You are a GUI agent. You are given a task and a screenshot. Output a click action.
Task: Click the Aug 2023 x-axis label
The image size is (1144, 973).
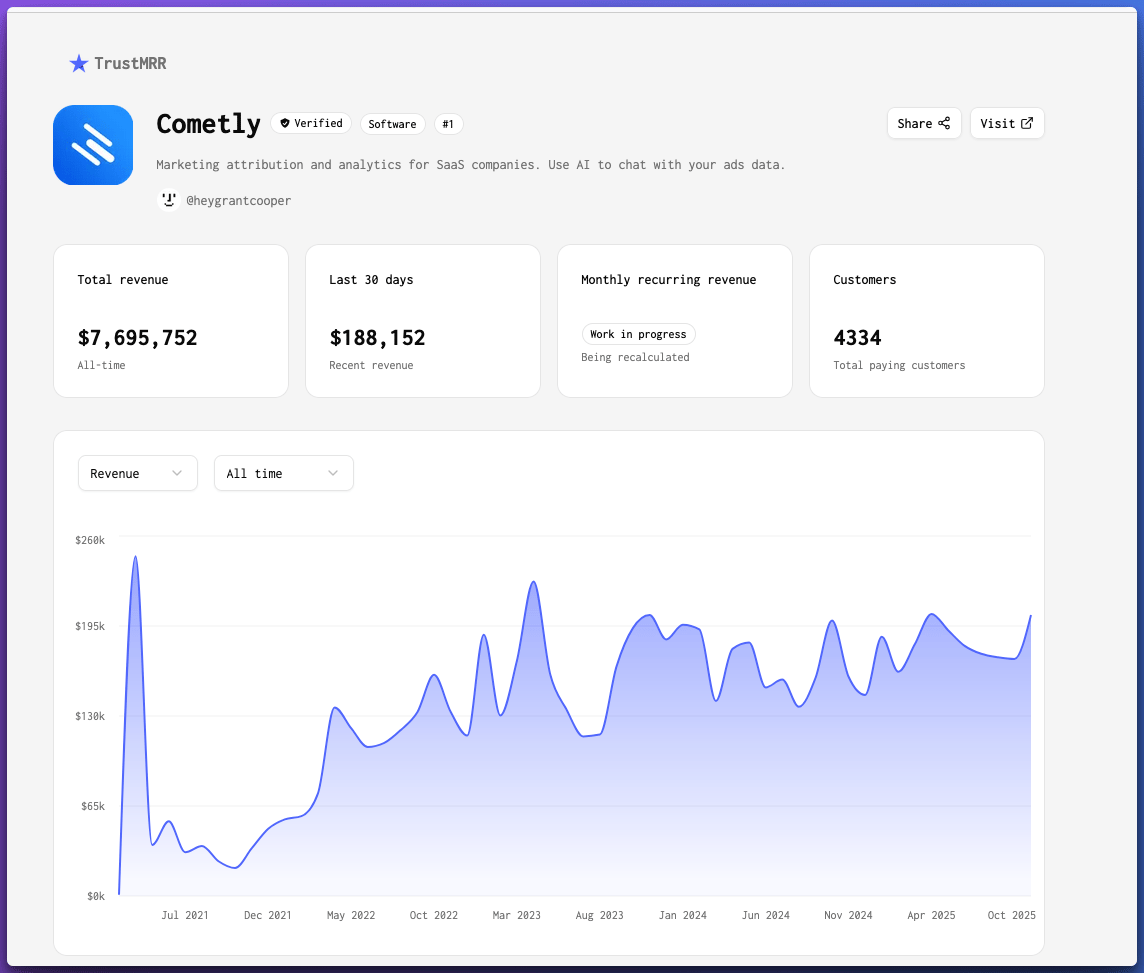(600, 915)
